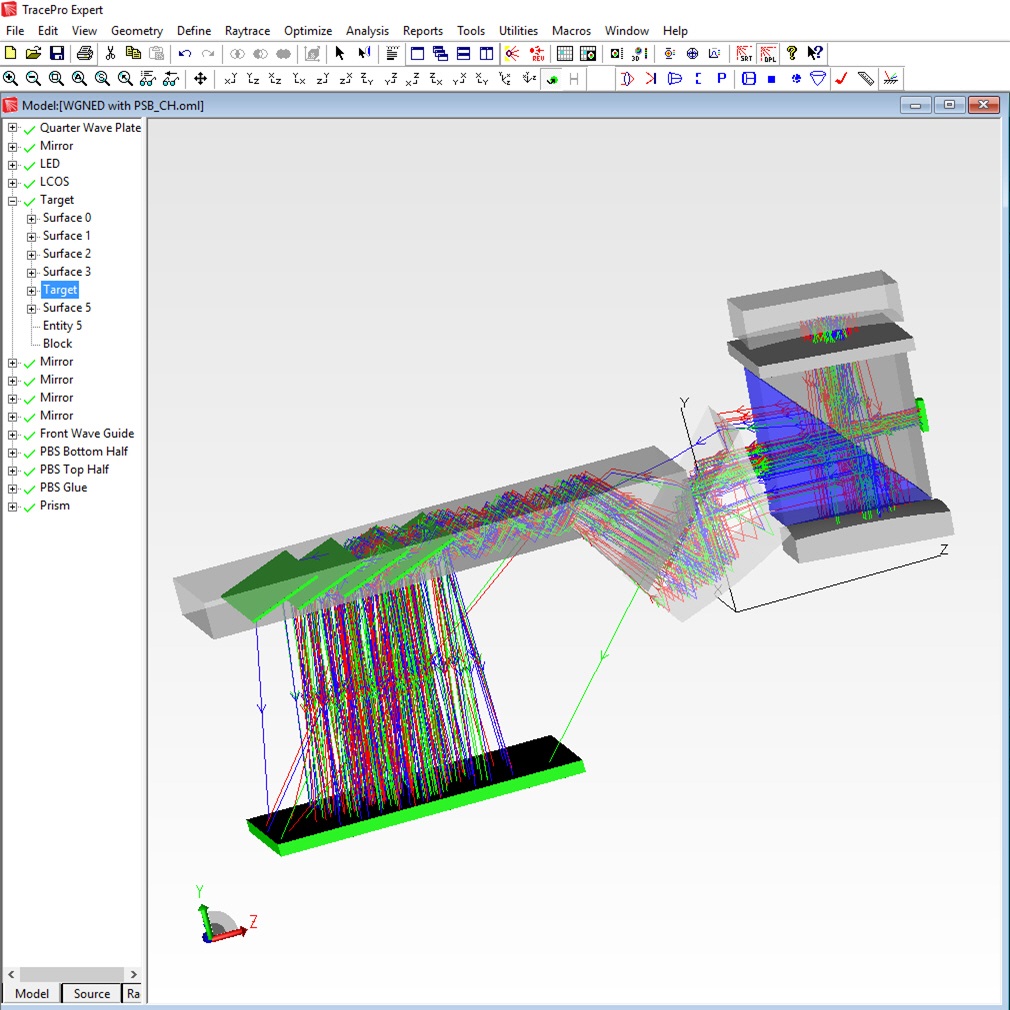Activate the Pan view tool

202,78
